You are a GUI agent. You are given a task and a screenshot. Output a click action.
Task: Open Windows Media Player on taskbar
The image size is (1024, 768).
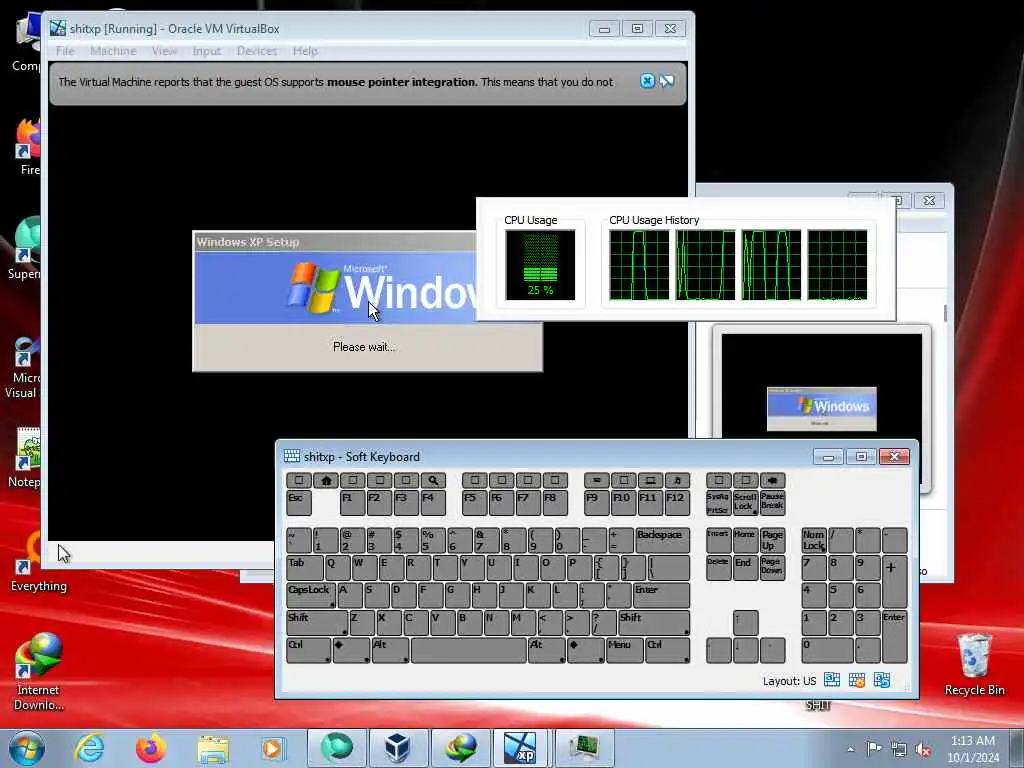coord(273,748)
